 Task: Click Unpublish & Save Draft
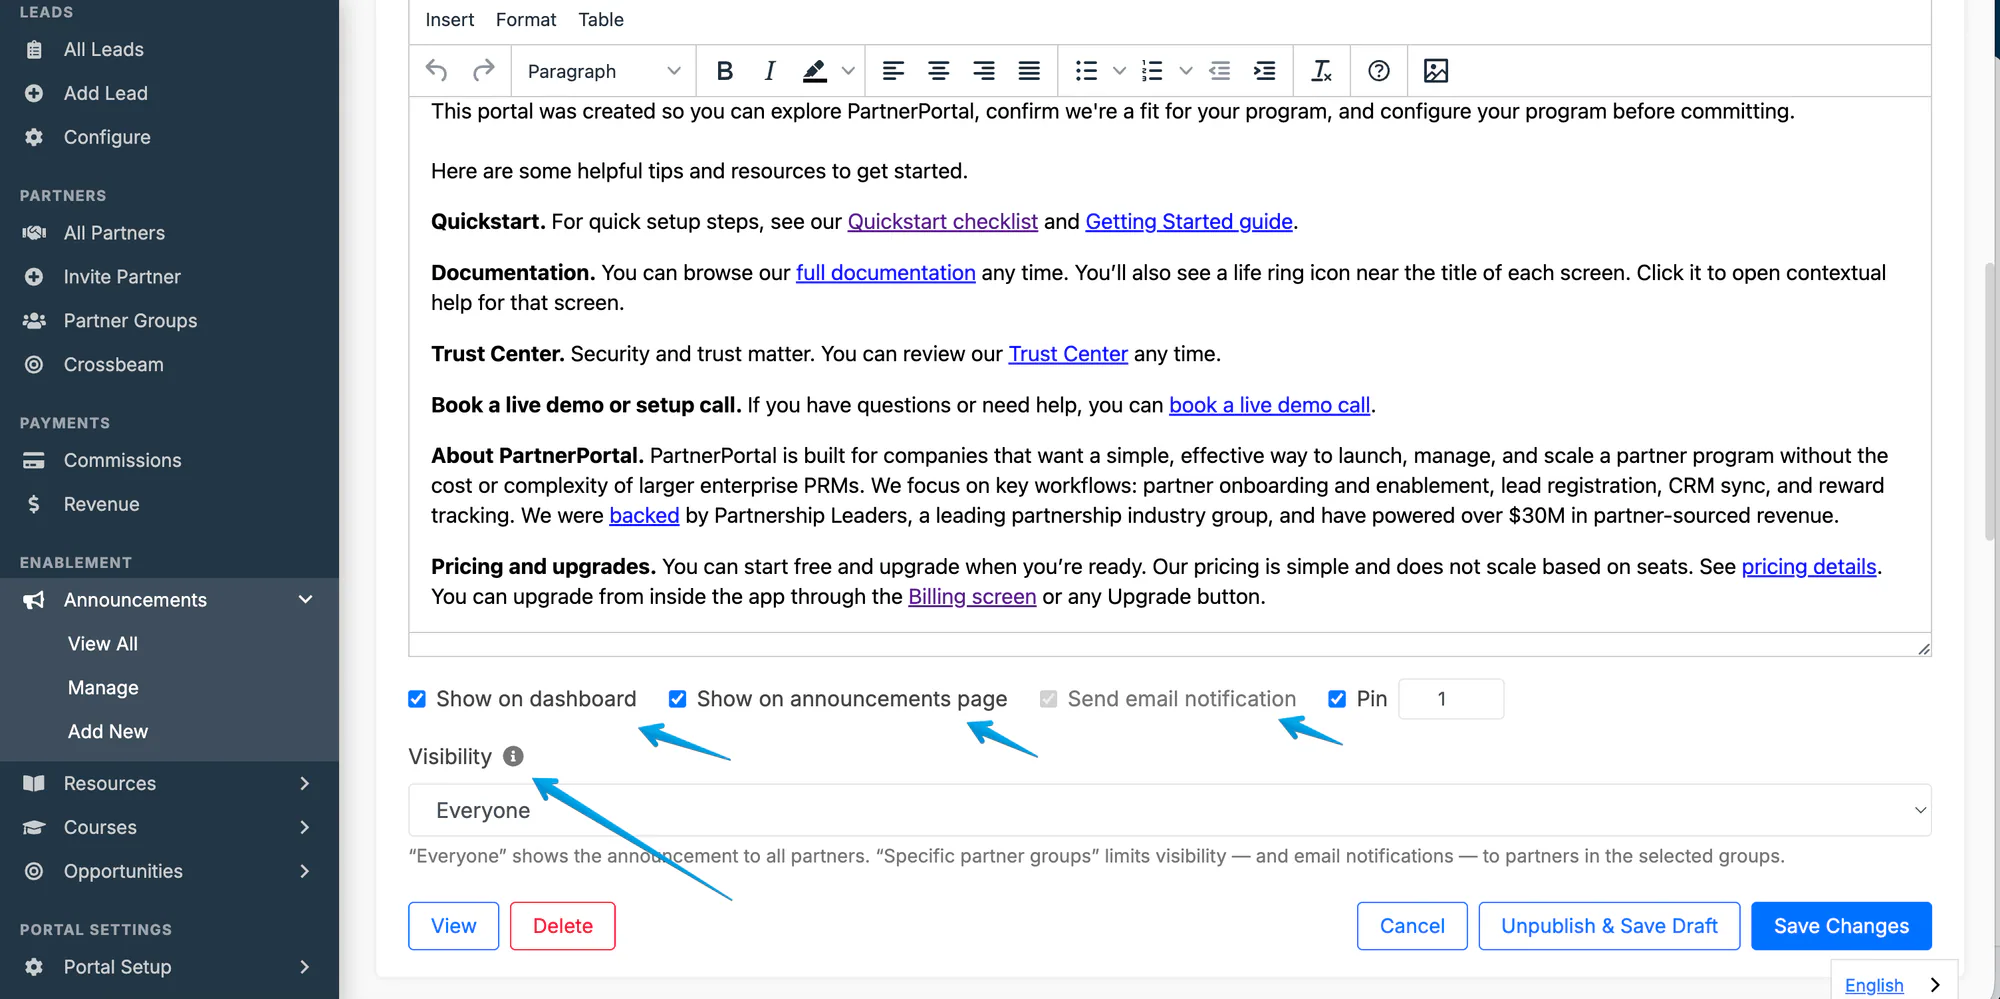click(1609, 926)
